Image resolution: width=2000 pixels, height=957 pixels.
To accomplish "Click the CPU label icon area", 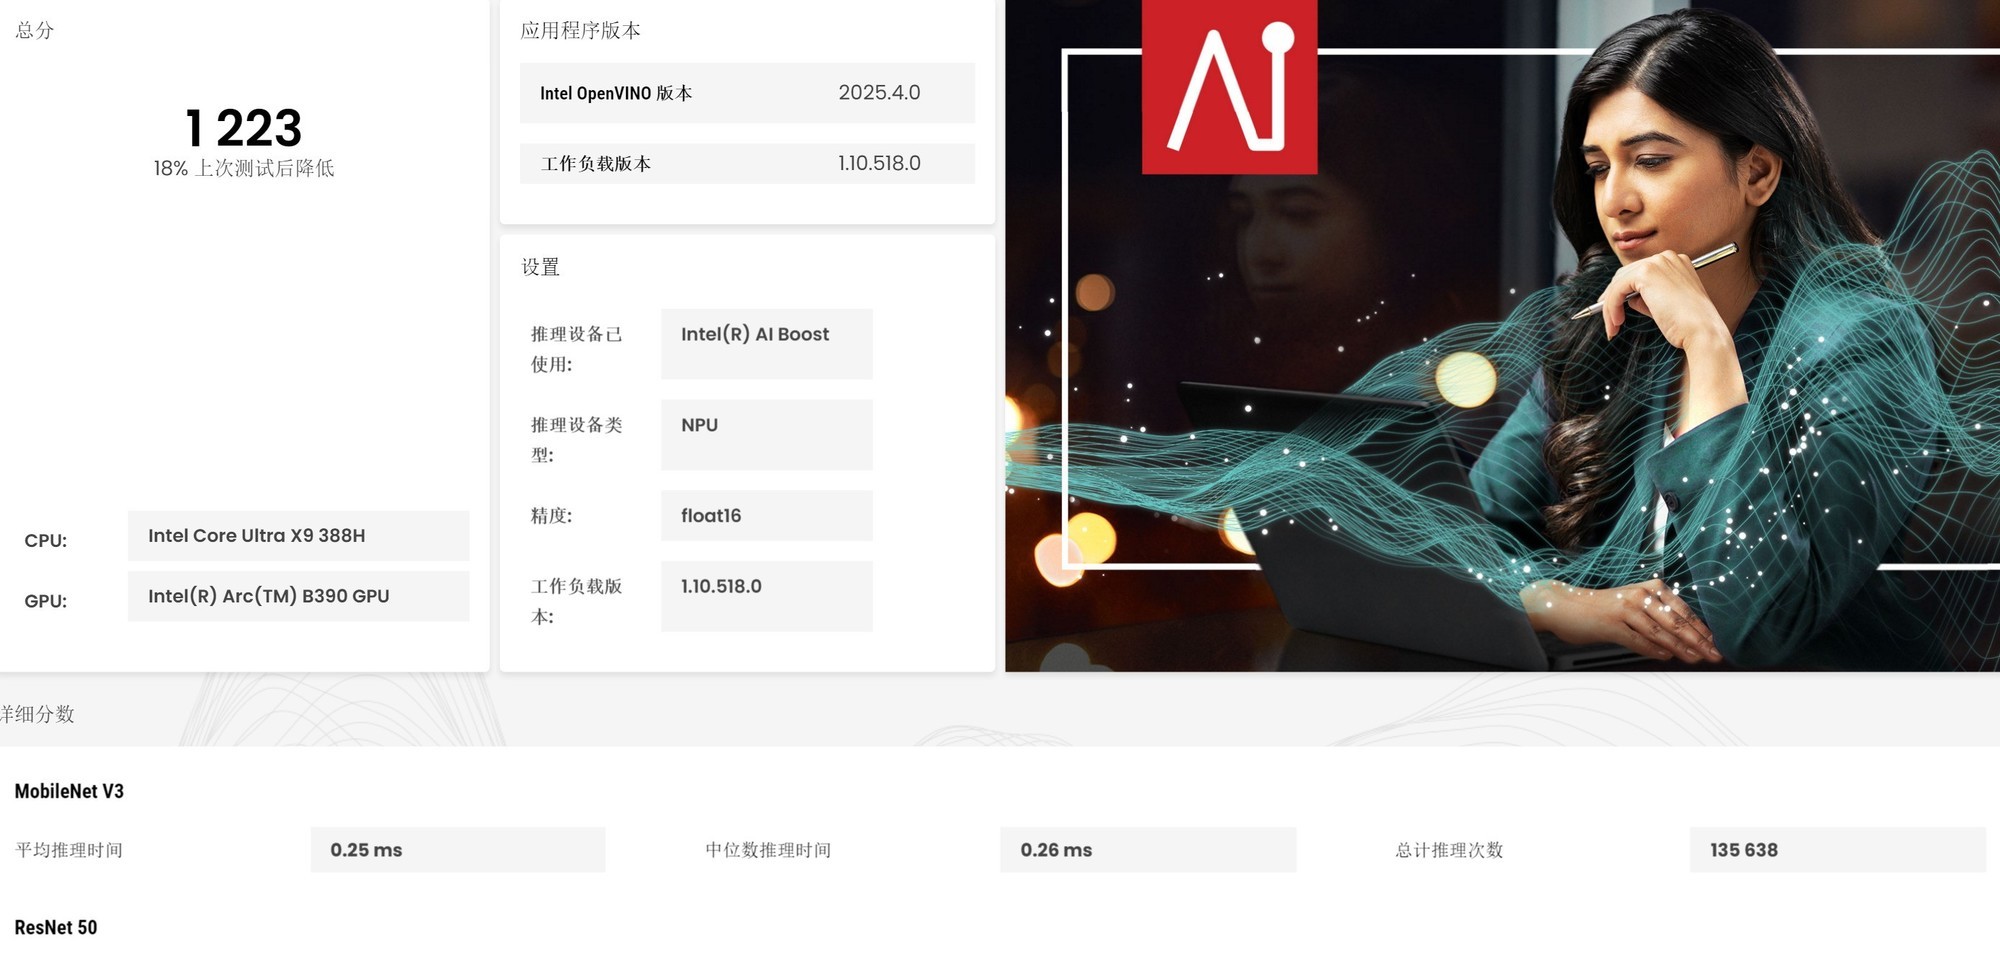I will click(45, 540).
